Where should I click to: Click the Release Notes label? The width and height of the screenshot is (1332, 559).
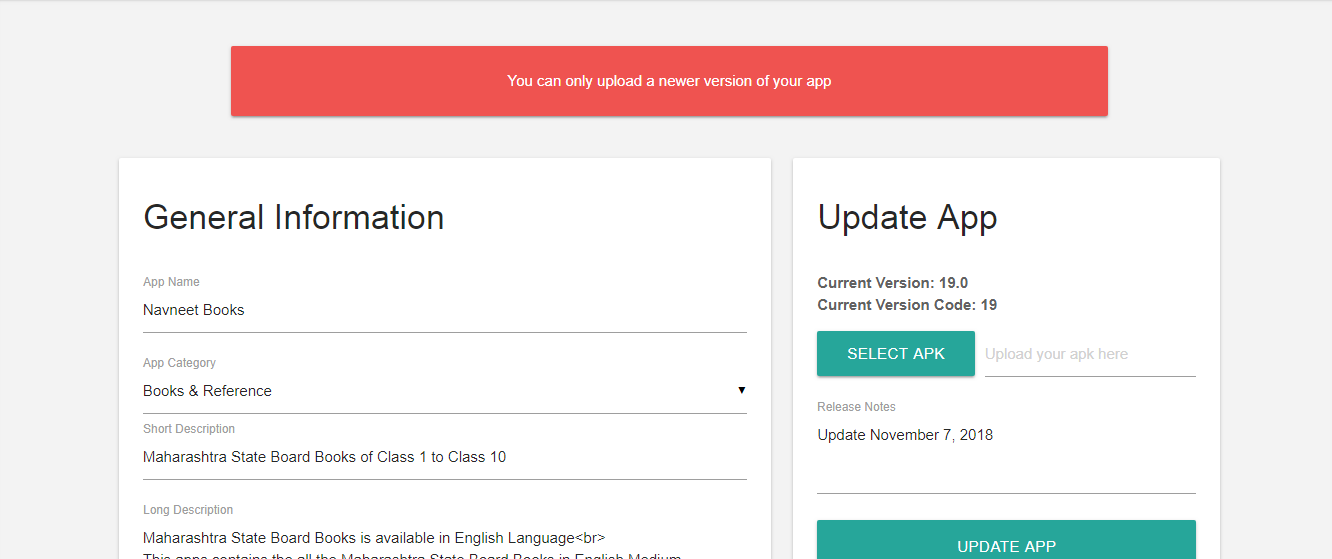856,407
